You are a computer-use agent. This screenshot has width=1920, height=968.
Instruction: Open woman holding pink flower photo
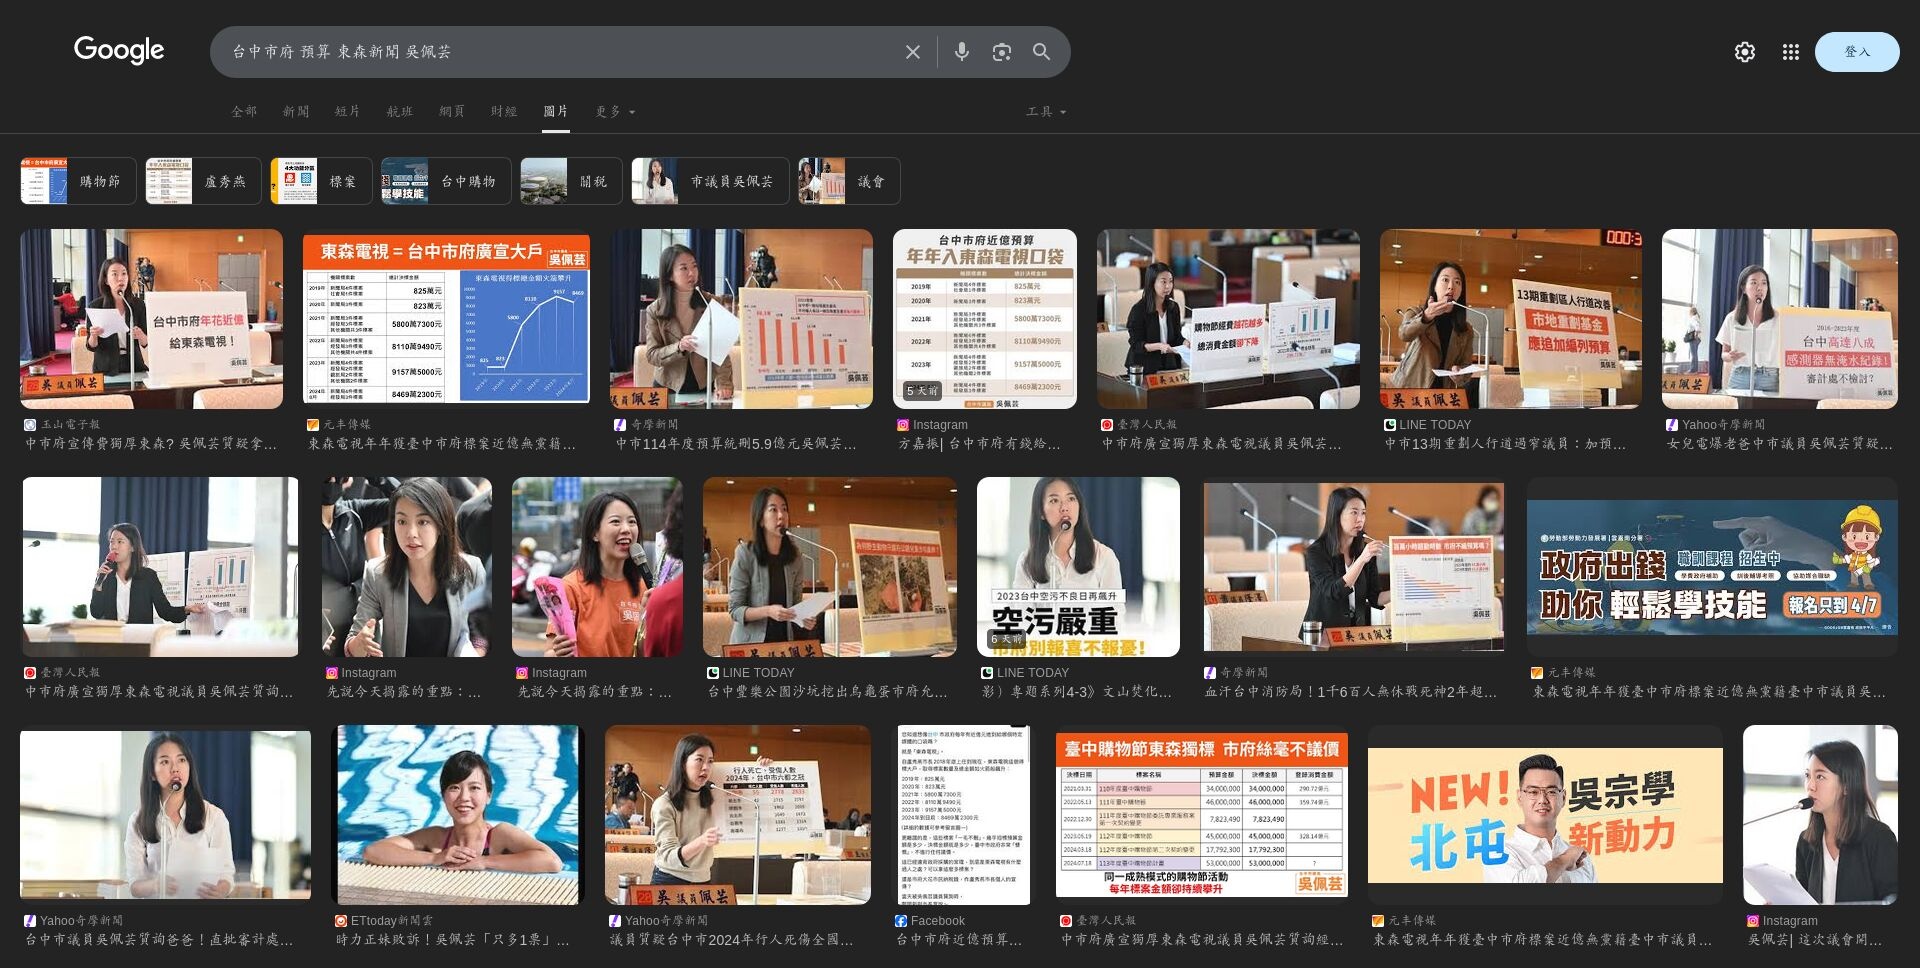(597, 567)
